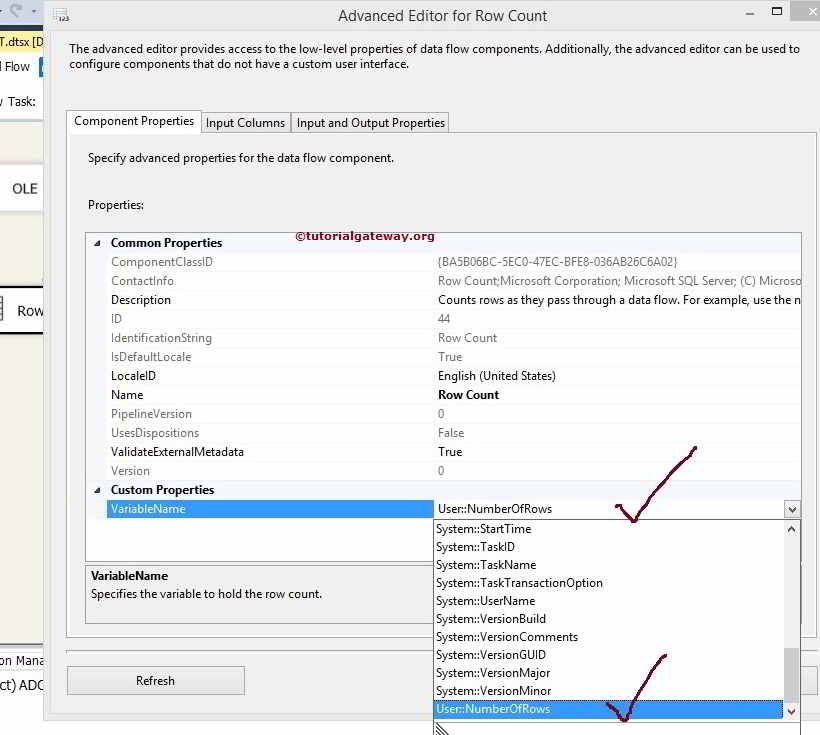Select the OLE DB source component on the left
The image size is (820, 735).
pyautogui.click(x=23, y=189)
